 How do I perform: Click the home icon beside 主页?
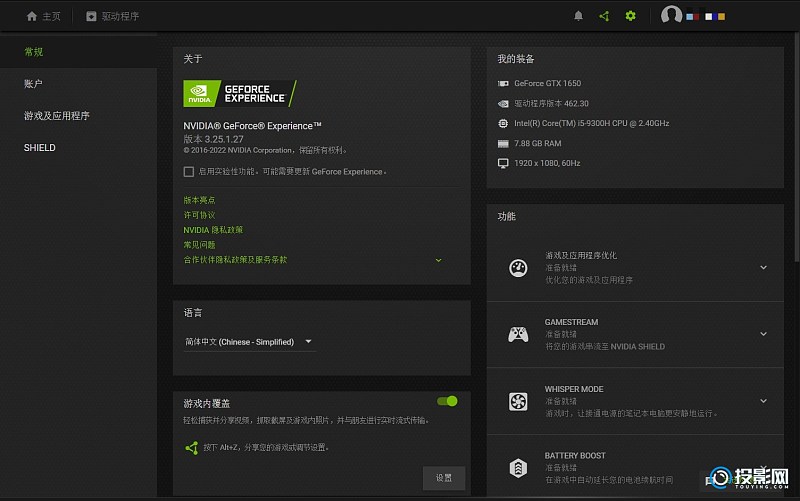[x=32, y=16]
